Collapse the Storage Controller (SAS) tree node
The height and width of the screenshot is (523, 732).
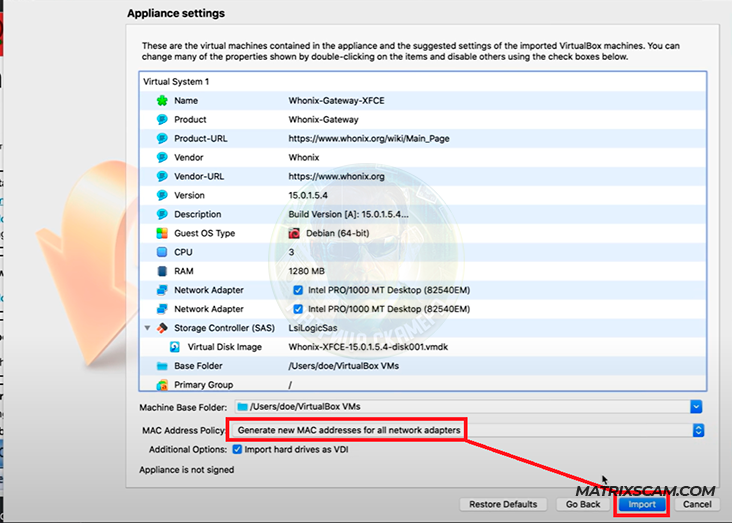(x=148, y=328)
